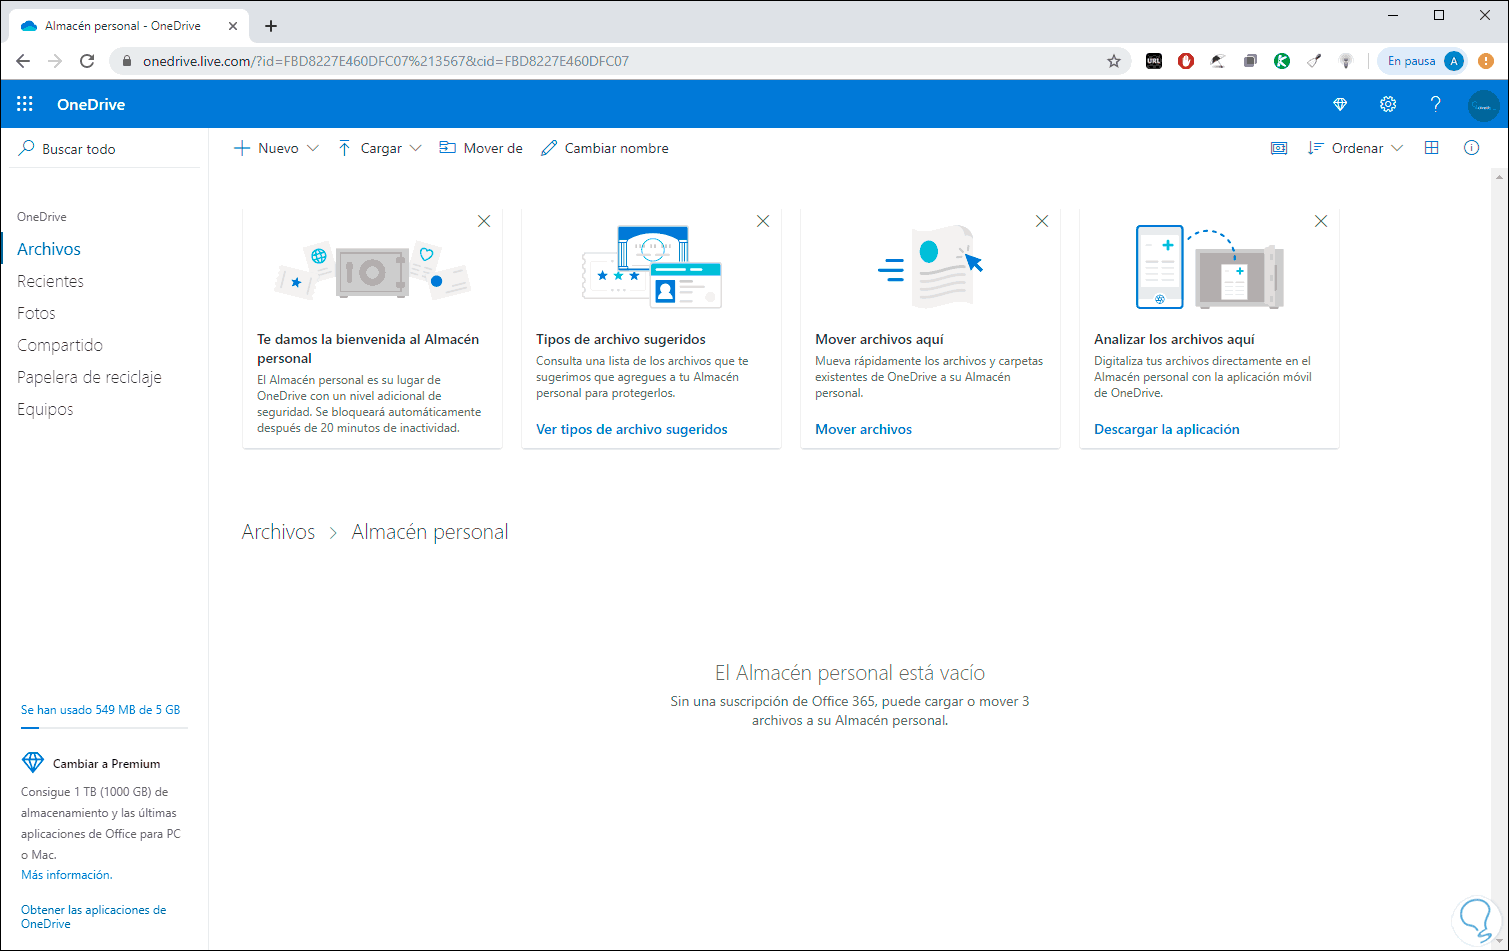Click the orange alert icon in Chrome toolbar
The height and width of the screenshot is (951, 1509).
(x=1486, y=61)
